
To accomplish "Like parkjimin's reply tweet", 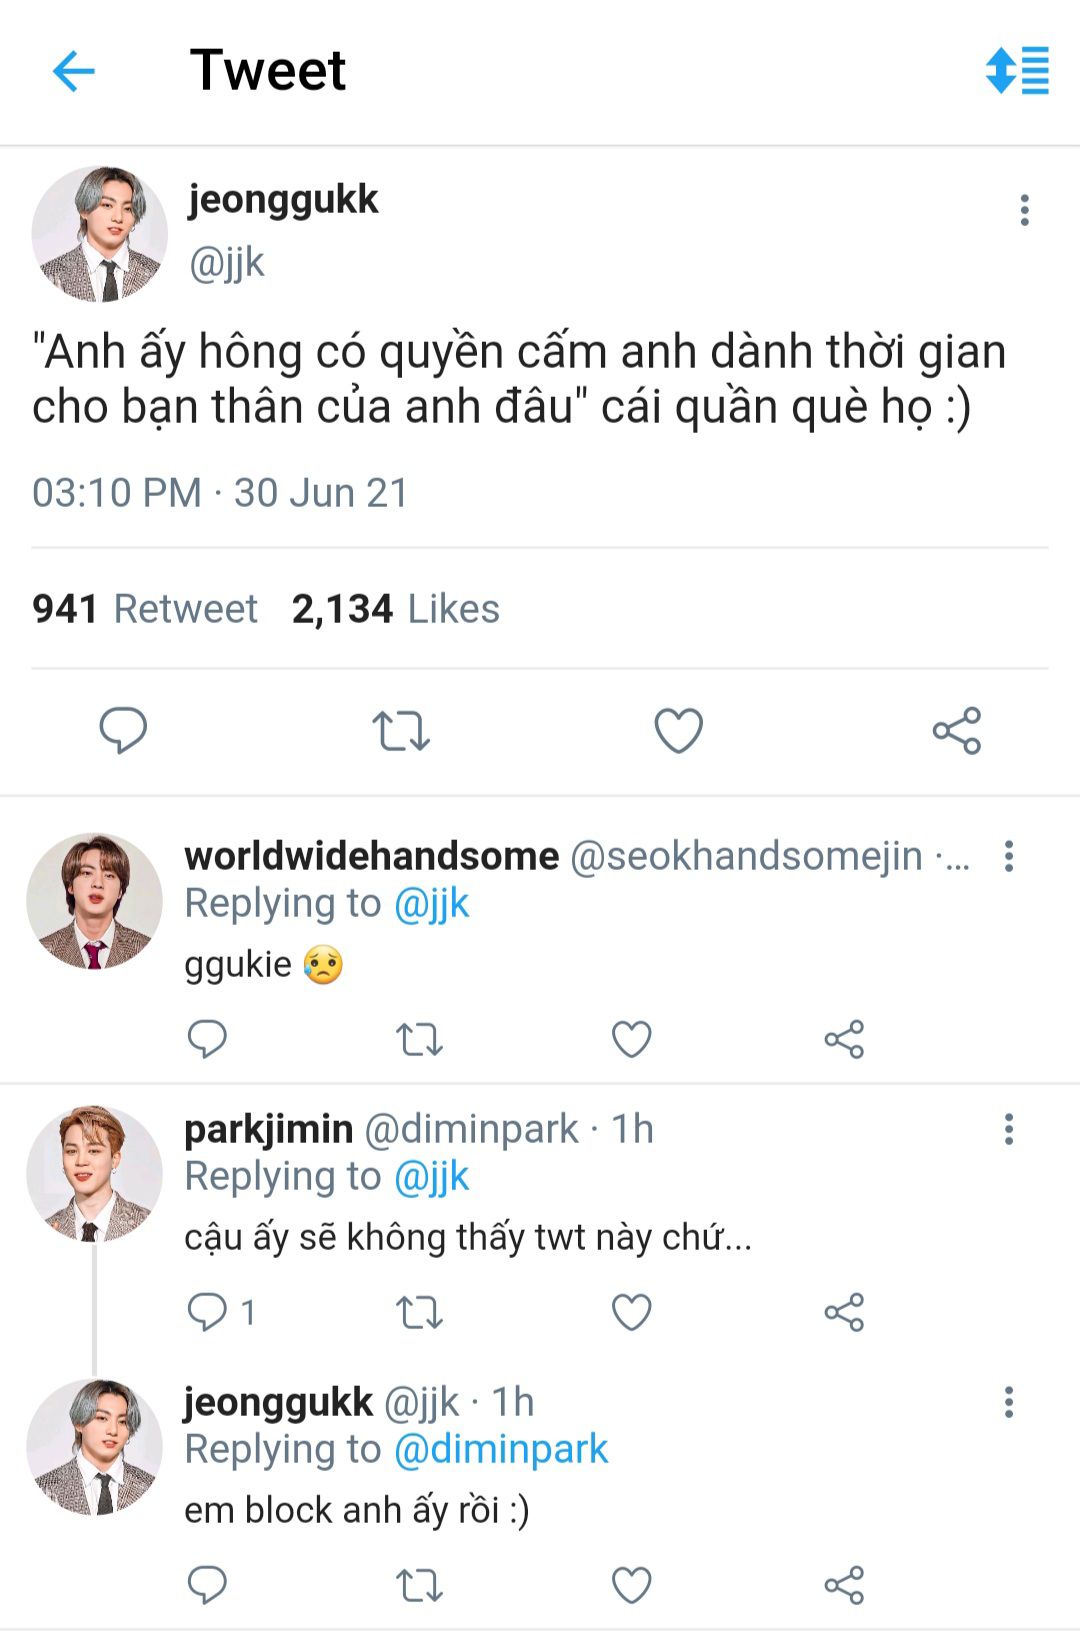I will (632, 1312).
